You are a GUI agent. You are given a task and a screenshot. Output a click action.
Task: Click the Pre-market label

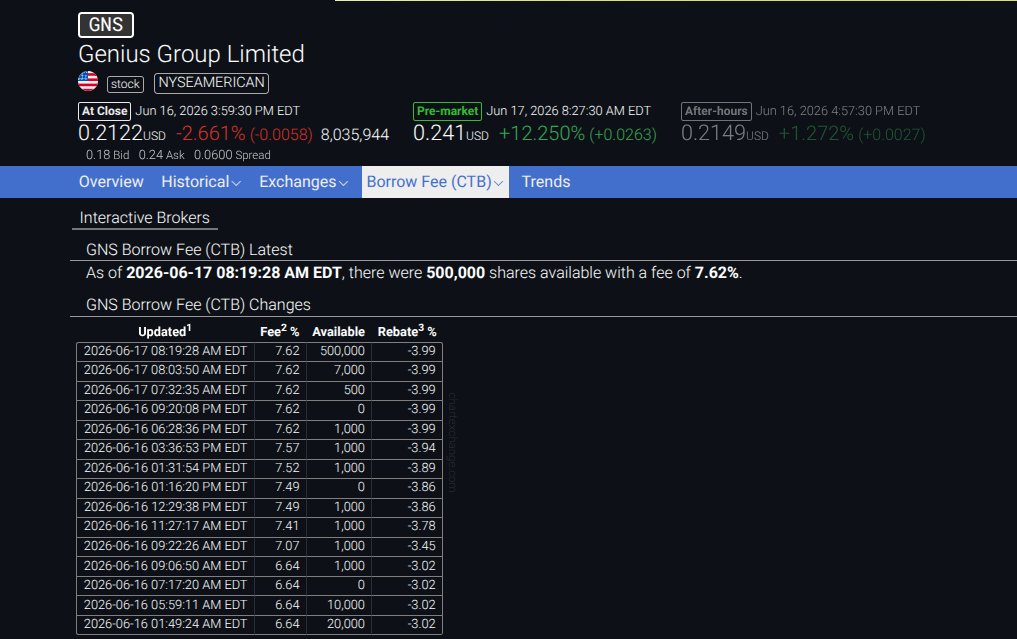pos(448,111)
